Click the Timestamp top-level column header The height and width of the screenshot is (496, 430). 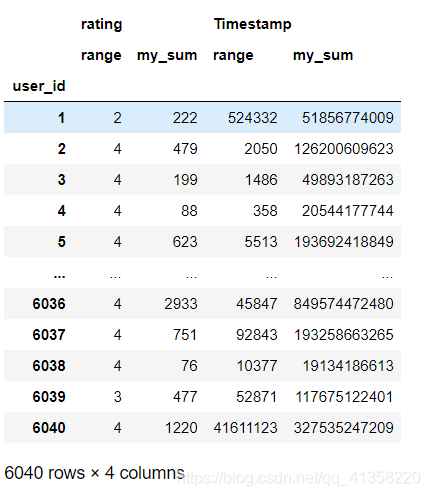coord(253,24)
